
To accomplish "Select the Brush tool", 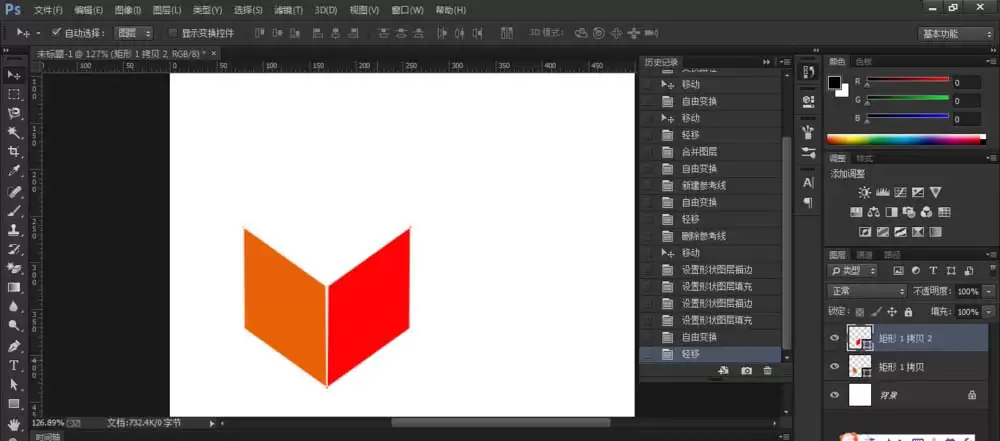I will pos(13,210).
